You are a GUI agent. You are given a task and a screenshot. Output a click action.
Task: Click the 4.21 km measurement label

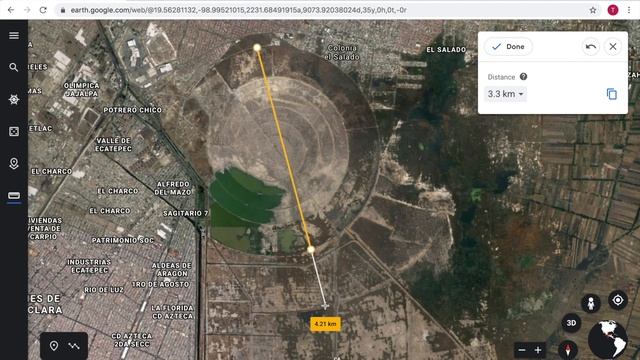pyautogui.click(x=325, y=324)
